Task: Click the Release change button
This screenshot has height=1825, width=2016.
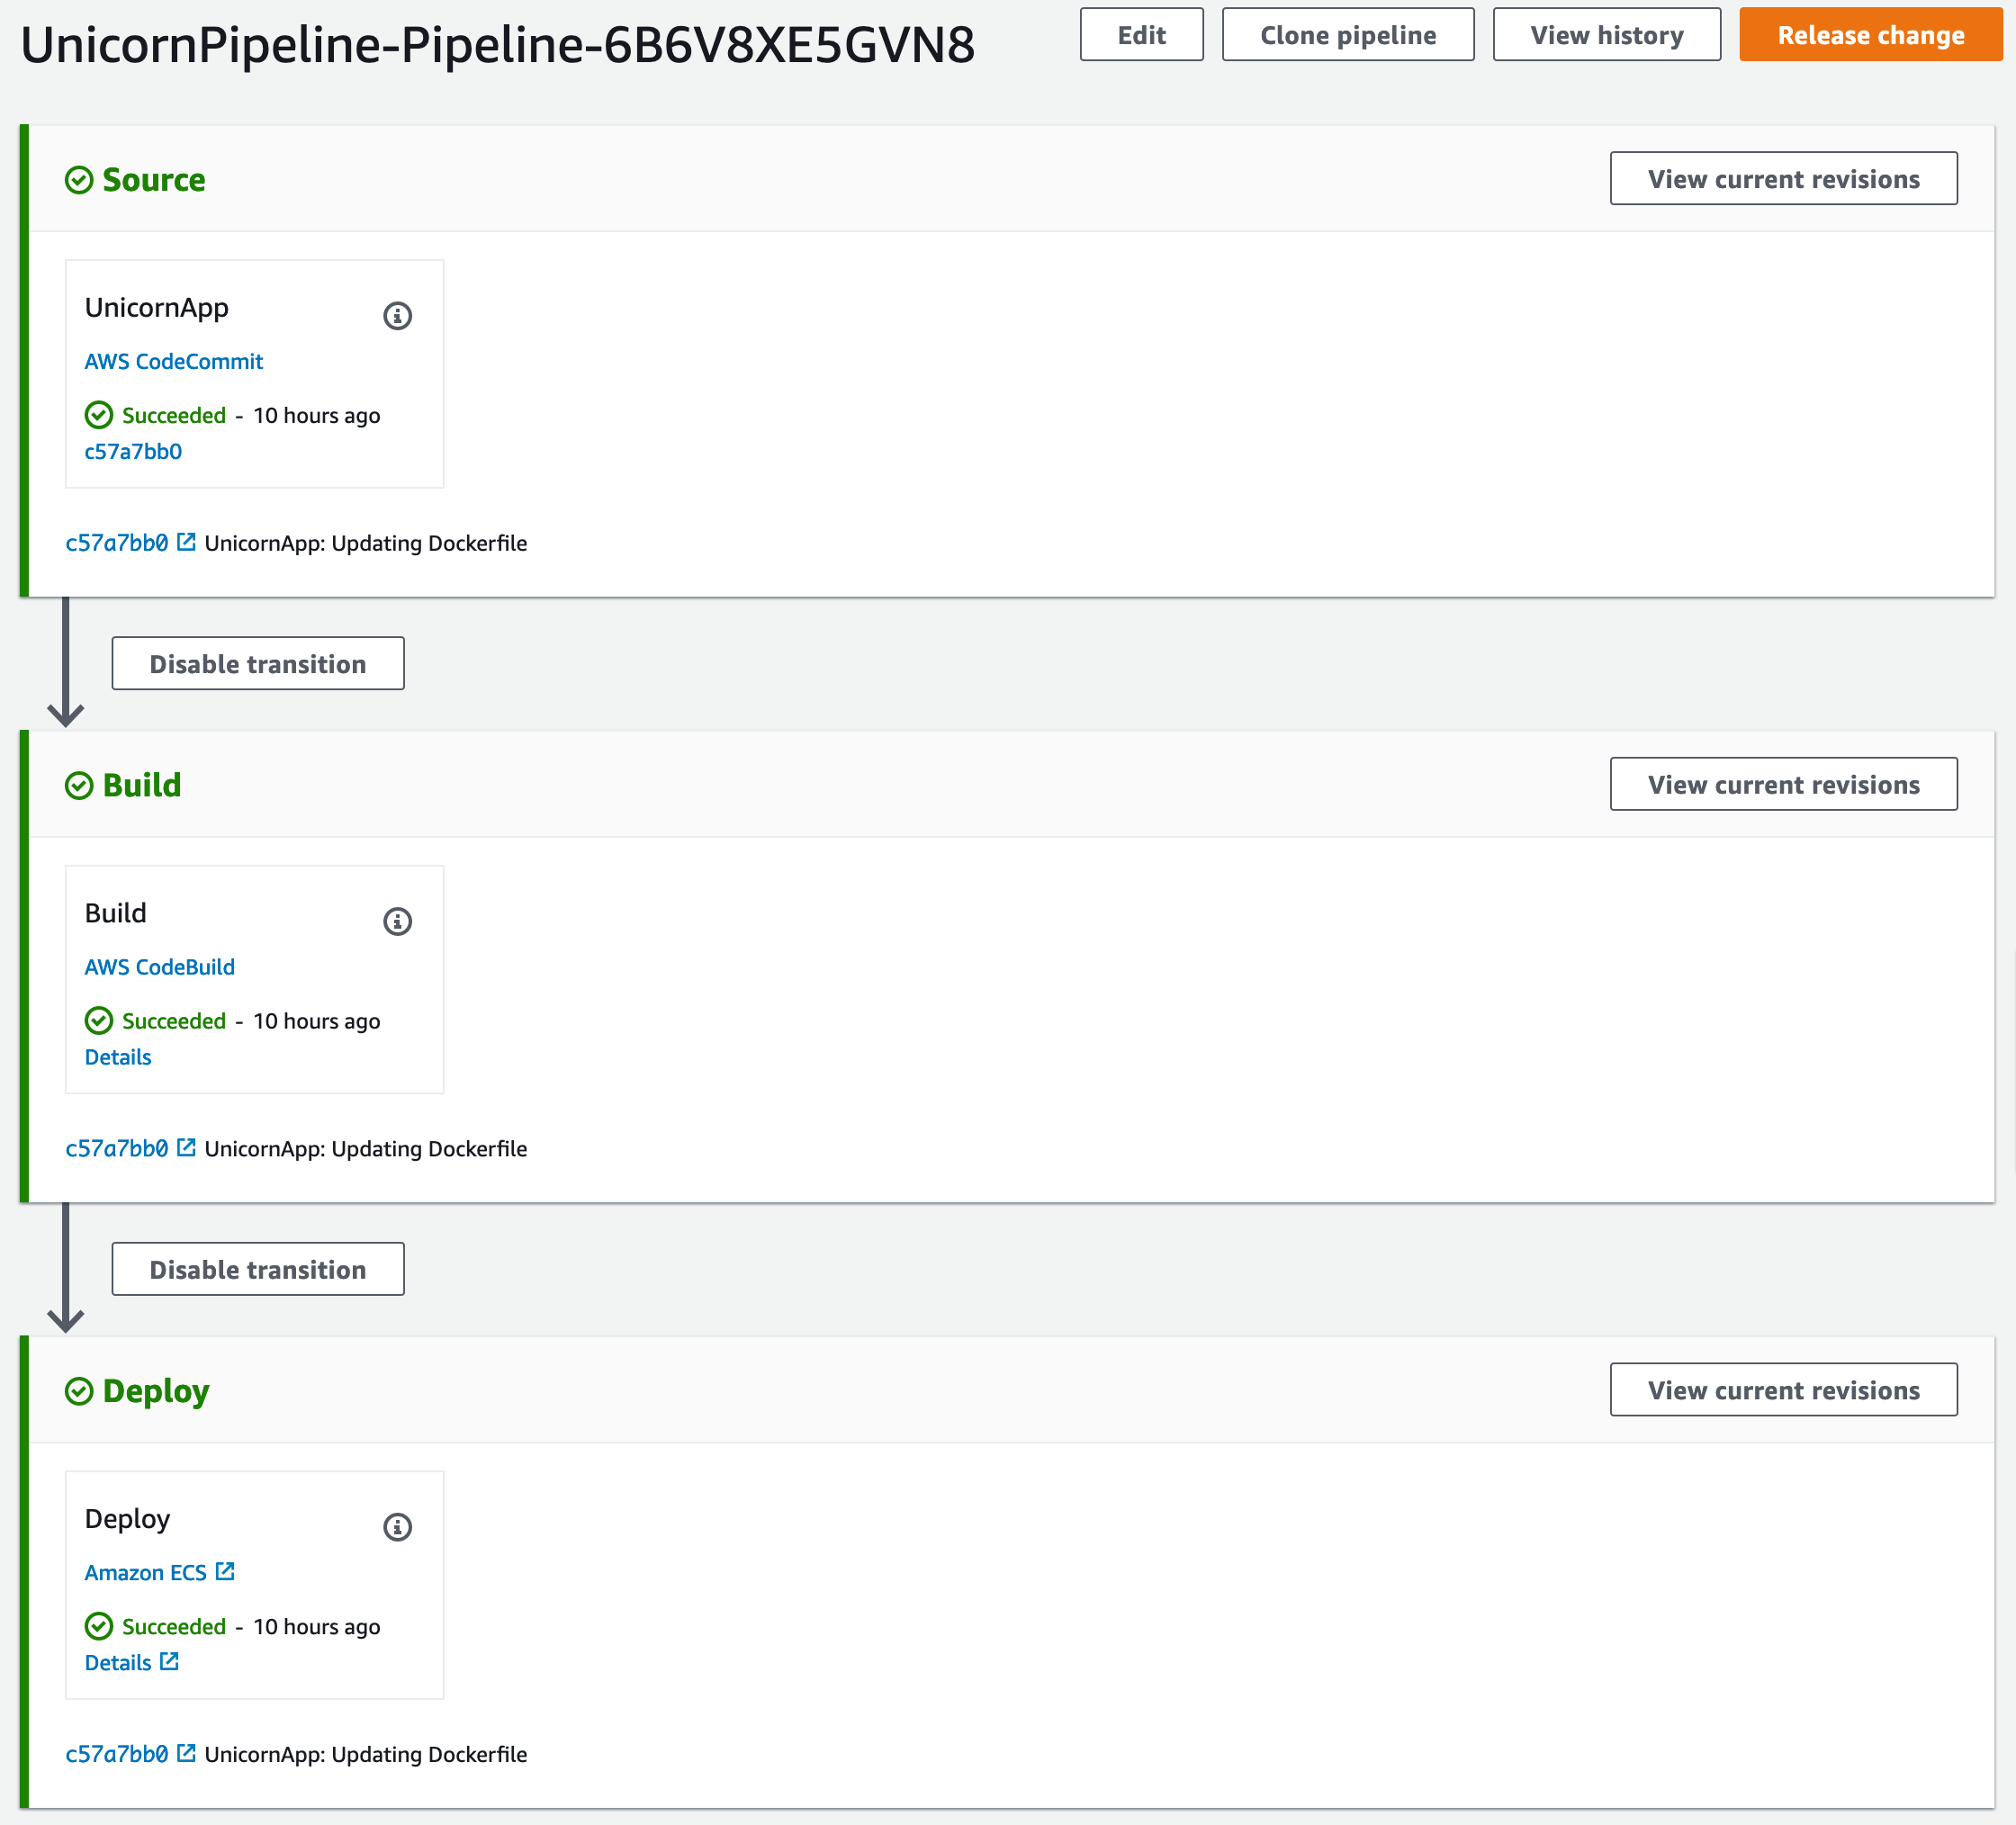Action: coord(1870,35)
